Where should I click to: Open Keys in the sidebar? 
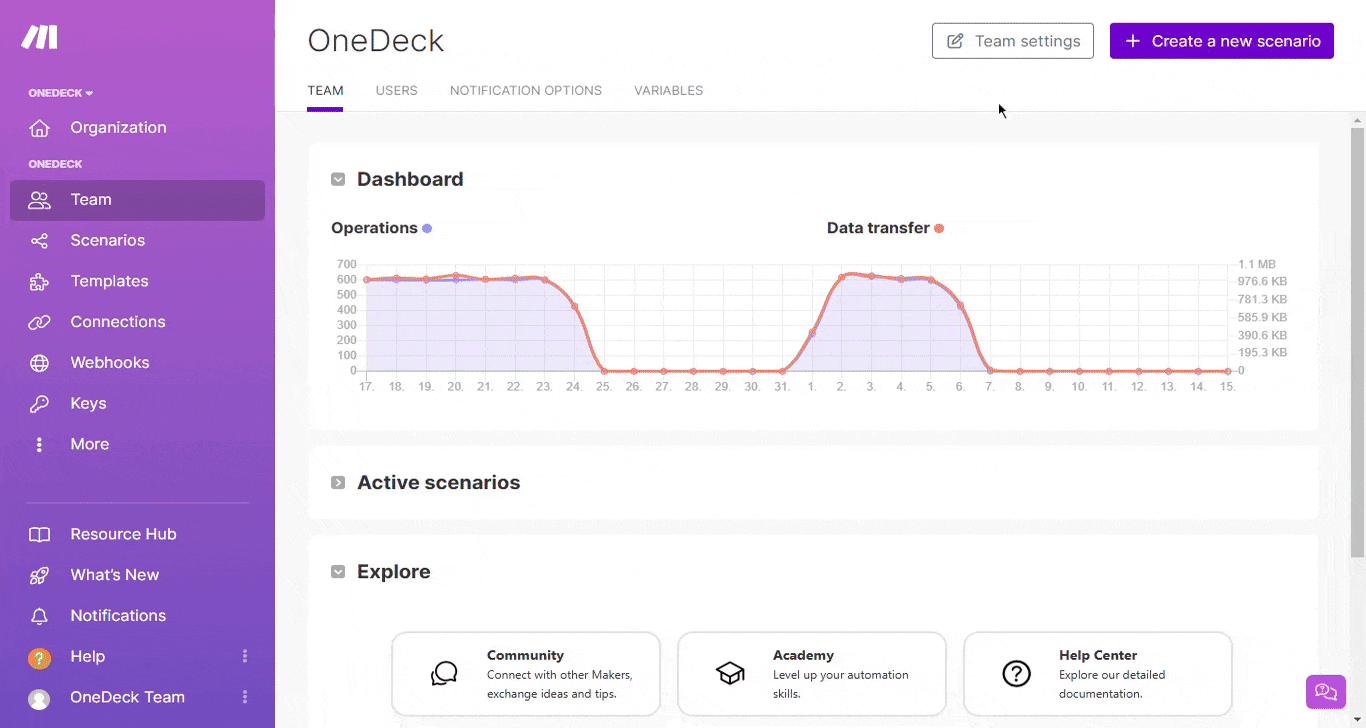(x=137, y=404)
